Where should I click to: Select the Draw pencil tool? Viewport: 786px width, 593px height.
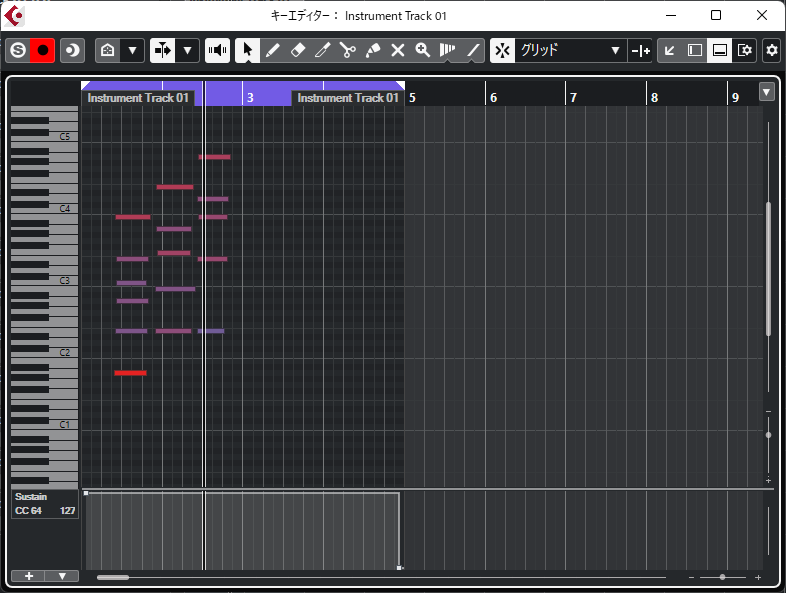tap(272, 50)
